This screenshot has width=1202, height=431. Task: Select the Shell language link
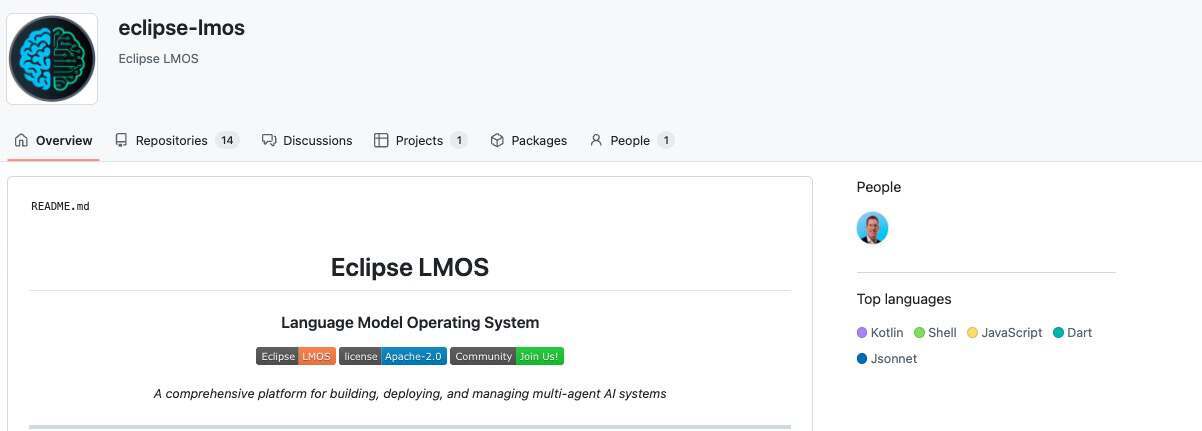942,333
